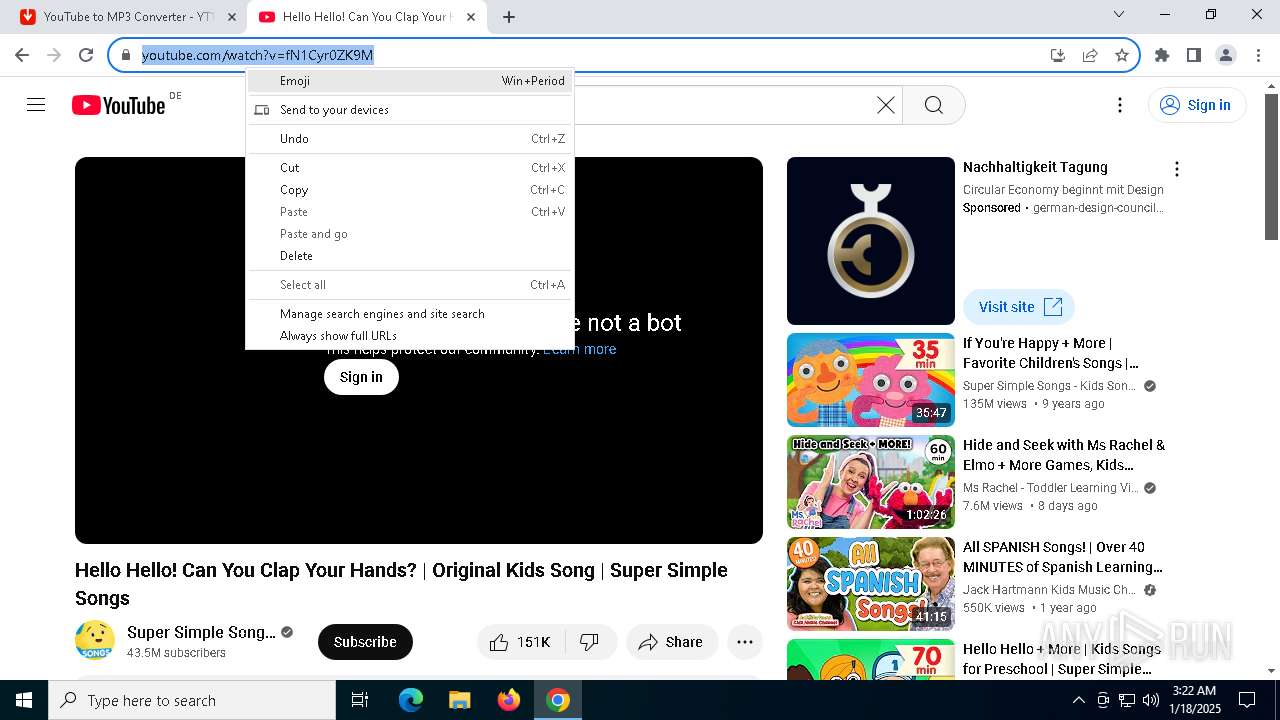Launch Microsoft Edge from the taskbar
This screenshot has width=1280, height=720.
point(411,700)
